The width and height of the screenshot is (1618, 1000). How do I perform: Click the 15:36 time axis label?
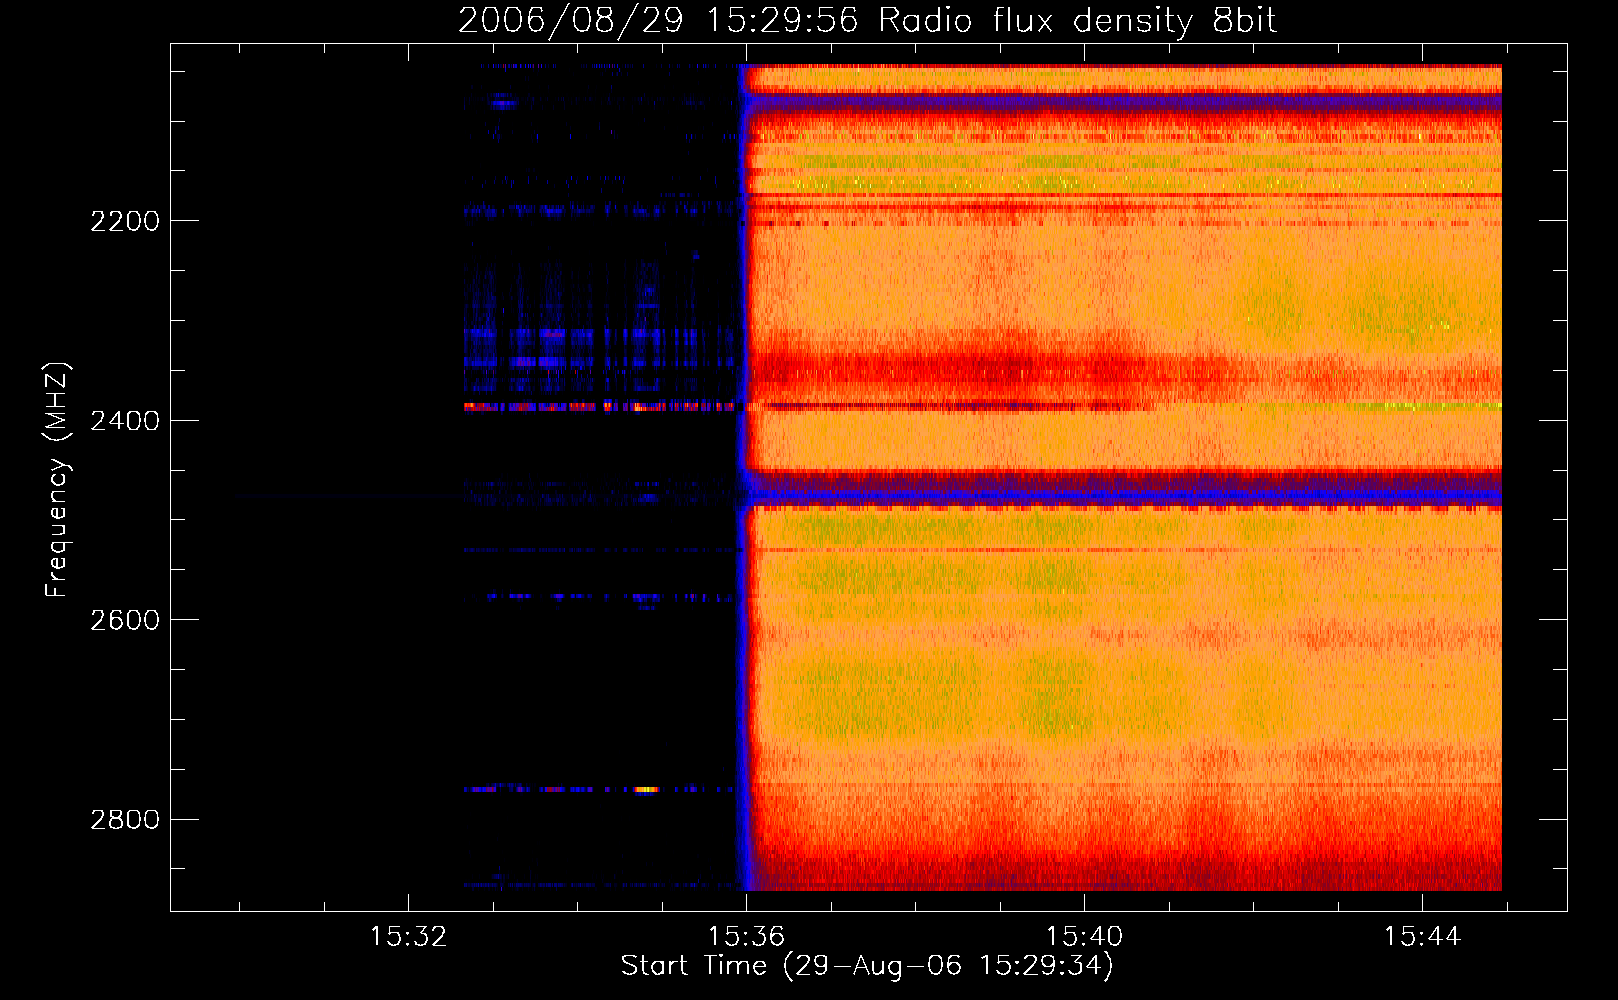[x=746, y=937]
